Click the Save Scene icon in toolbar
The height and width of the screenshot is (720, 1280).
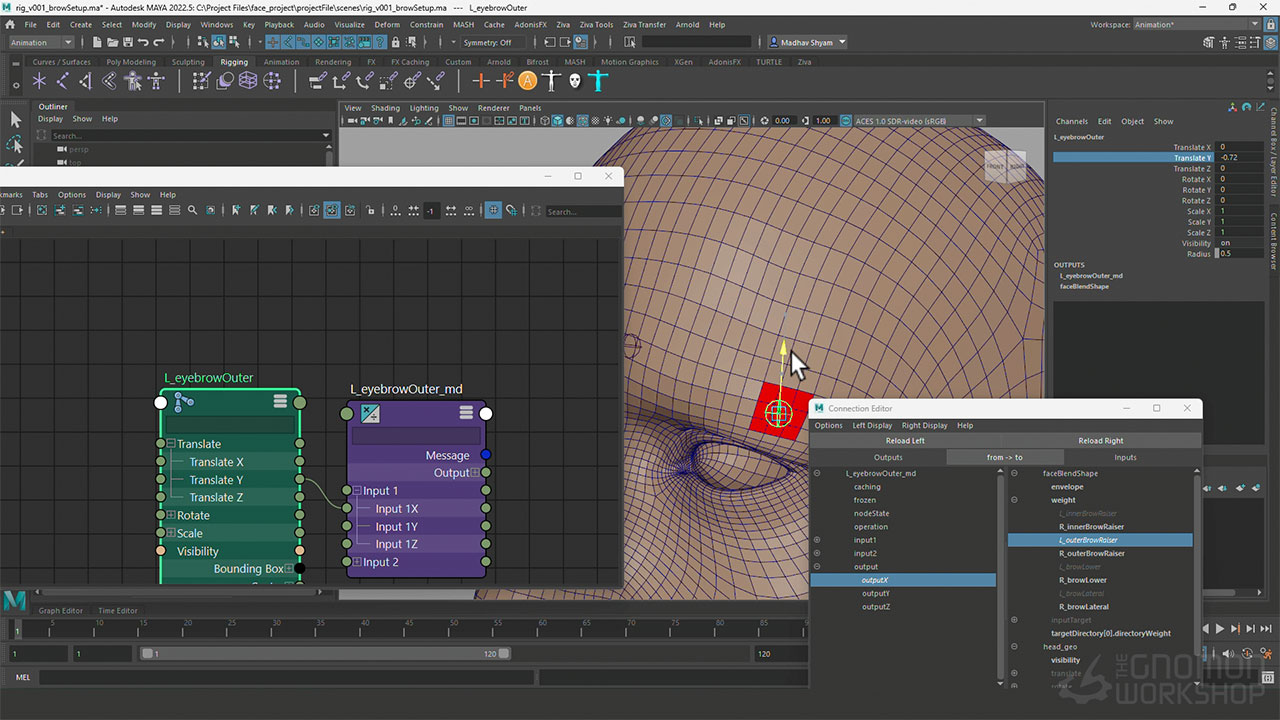[126, 42]
